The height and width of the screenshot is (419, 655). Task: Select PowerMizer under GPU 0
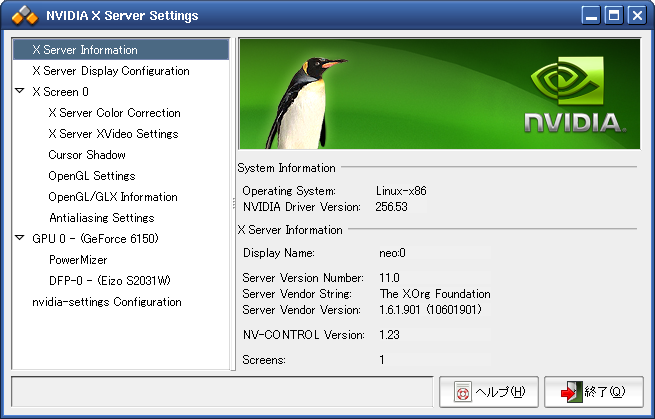pyautogui.click(x=78, y=260)
